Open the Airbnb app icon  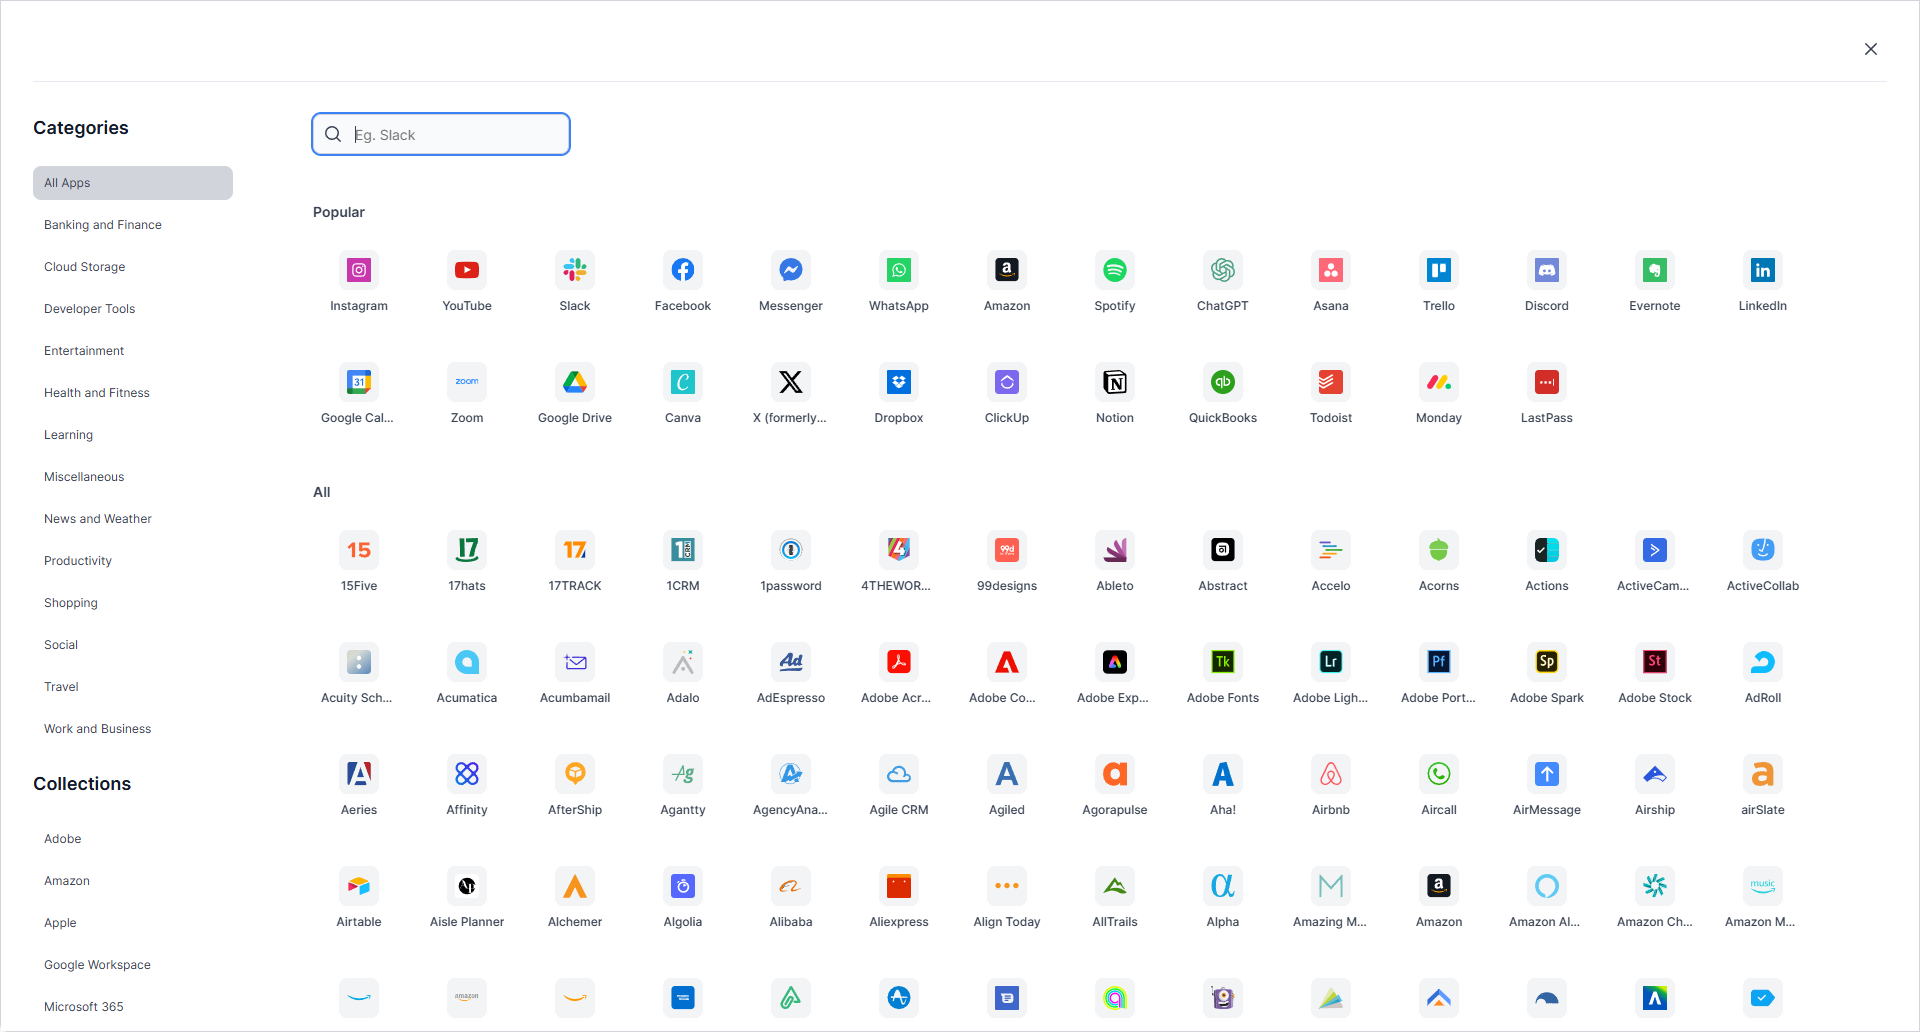pos(1331,774)
